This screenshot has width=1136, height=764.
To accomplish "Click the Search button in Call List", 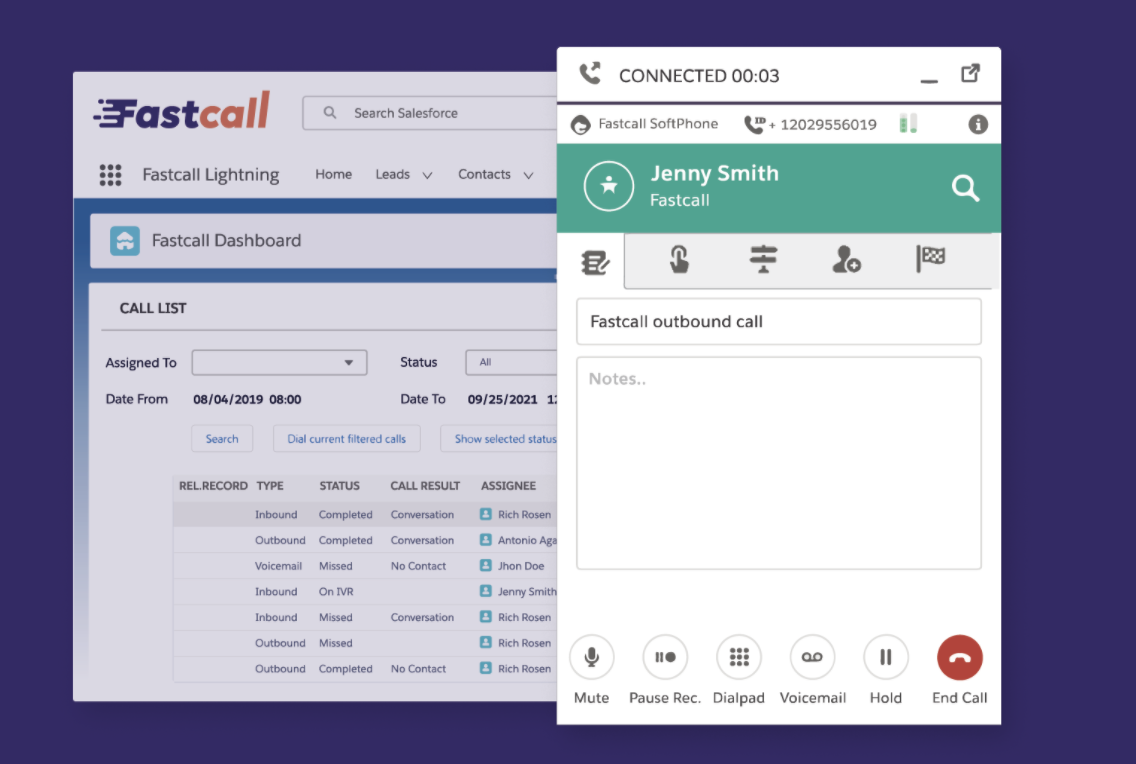I will tap(222, 438).
